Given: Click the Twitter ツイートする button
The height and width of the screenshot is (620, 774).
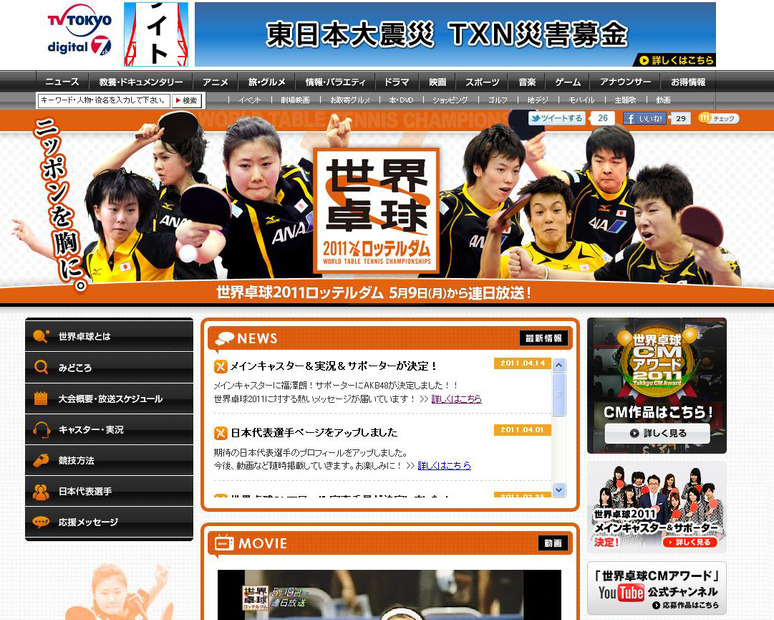Looking at the screenshot, I should click(557, 118).
